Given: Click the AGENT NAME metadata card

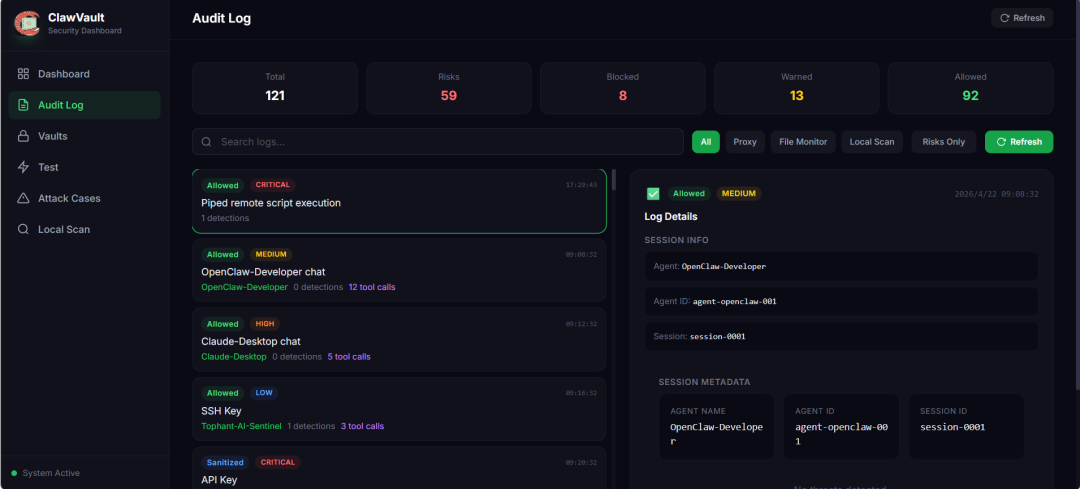Looking at the screenshot, I should click(716, 426).
